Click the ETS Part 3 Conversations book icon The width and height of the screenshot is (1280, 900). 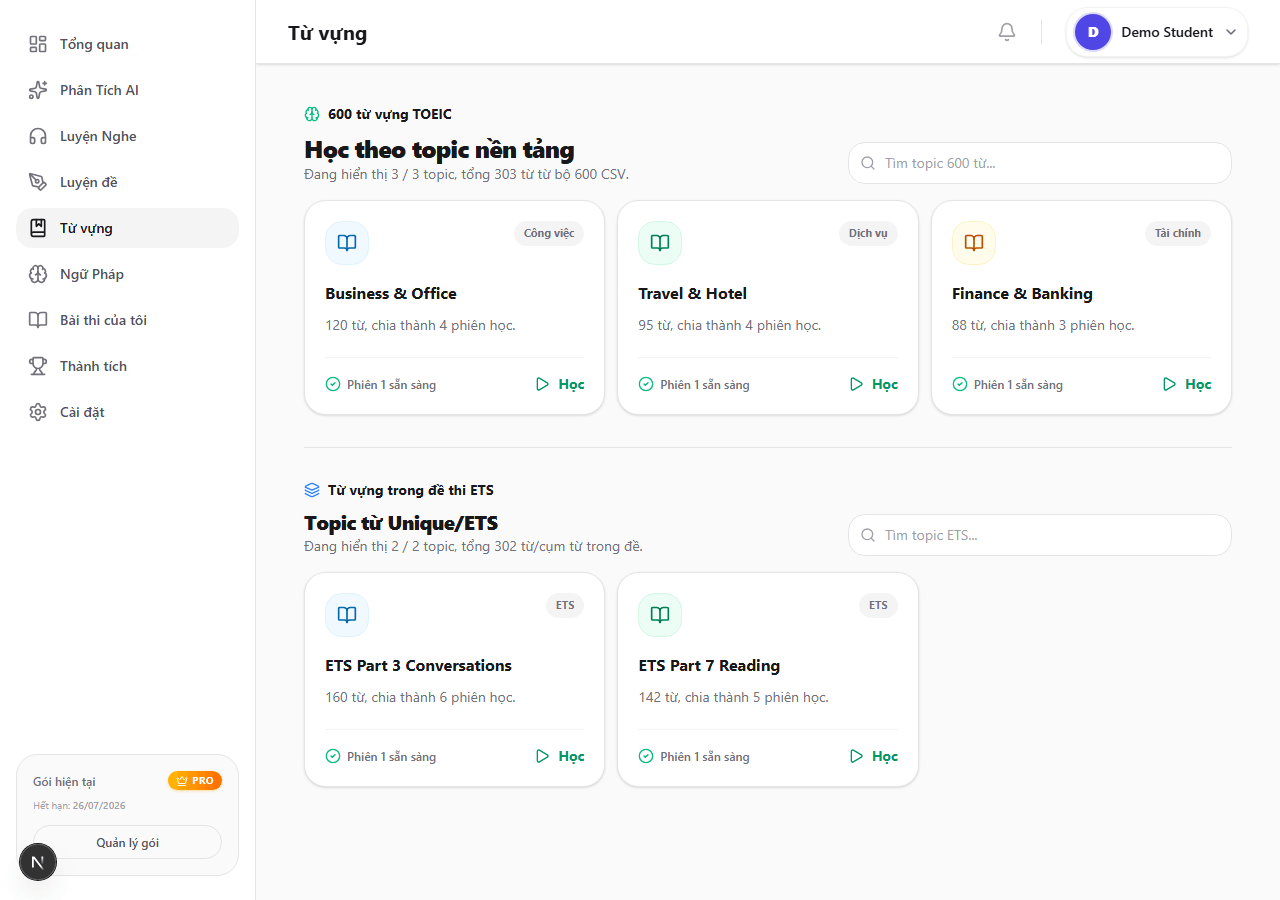click(x=347, y=615)
